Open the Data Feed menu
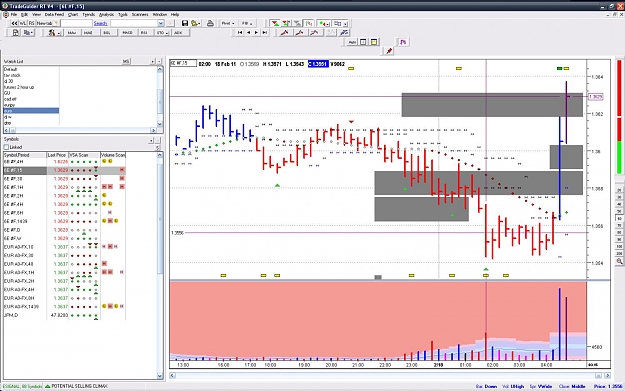 (x=54, y=14)
